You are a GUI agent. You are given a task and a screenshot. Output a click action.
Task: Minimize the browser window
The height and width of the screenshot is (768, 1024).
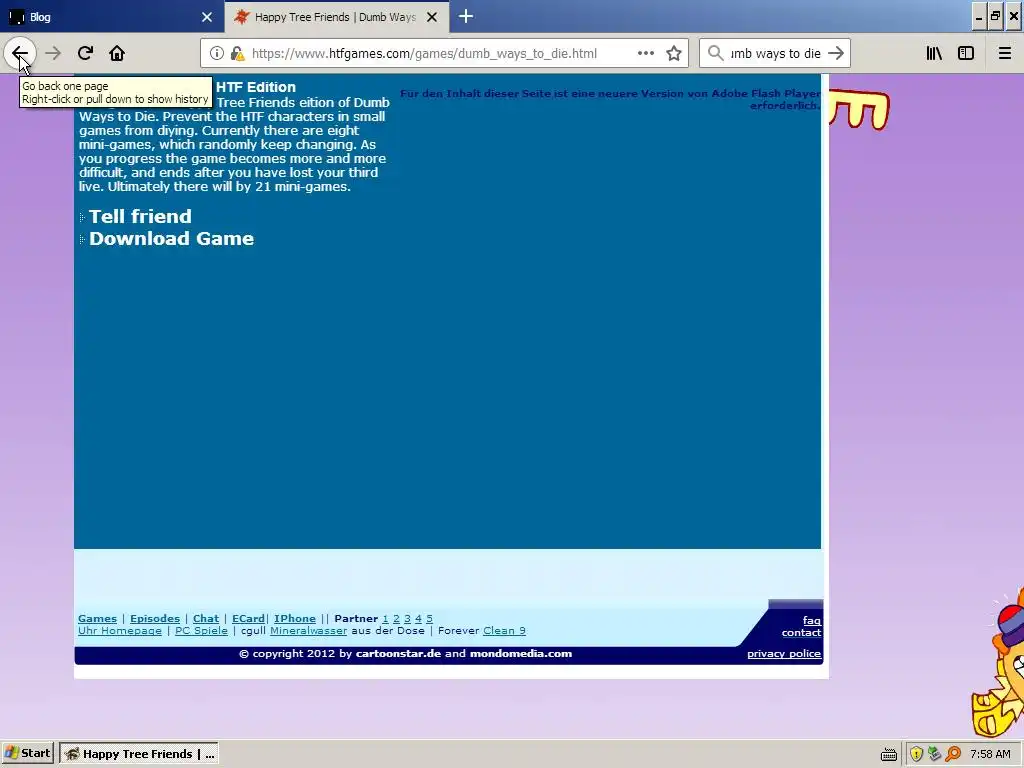(x=978, y=17)
